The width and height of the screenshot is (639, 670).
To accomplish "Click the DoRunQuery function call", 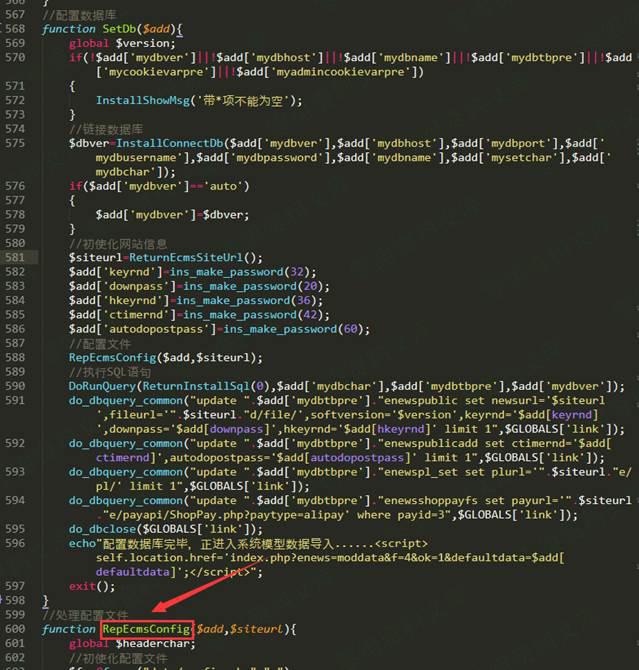I will [102, 386].
